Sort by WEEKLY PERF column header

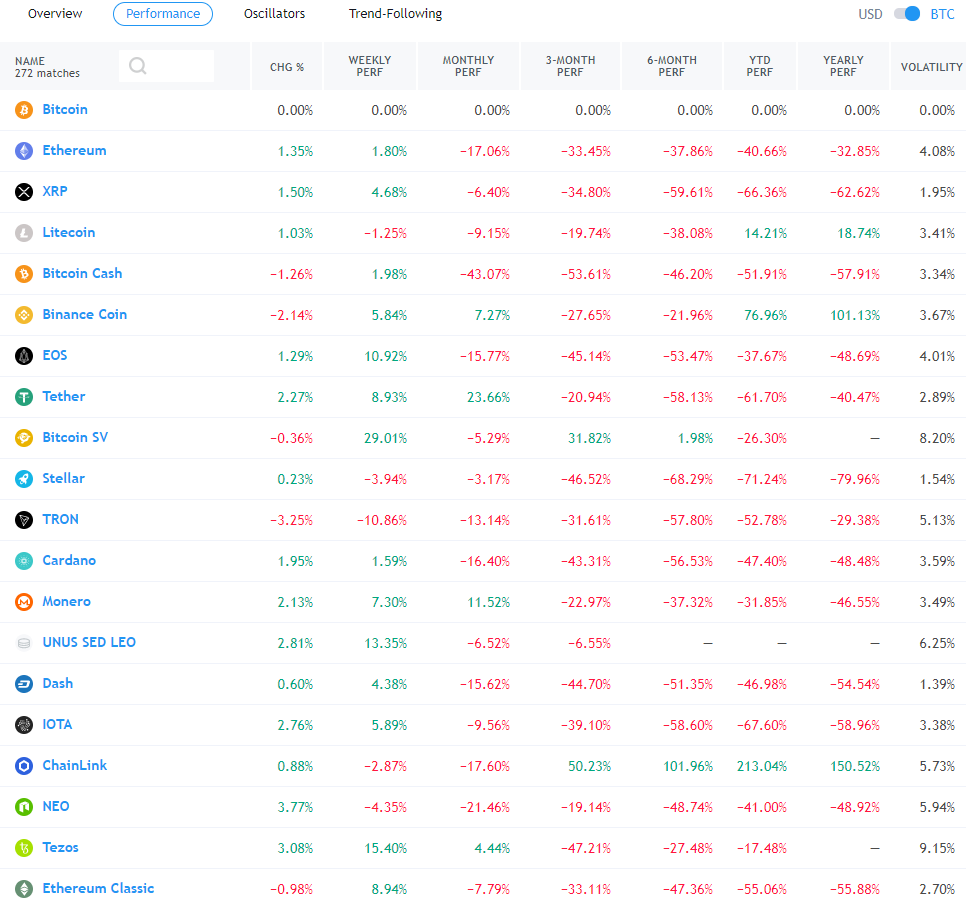tap(369, 67)
